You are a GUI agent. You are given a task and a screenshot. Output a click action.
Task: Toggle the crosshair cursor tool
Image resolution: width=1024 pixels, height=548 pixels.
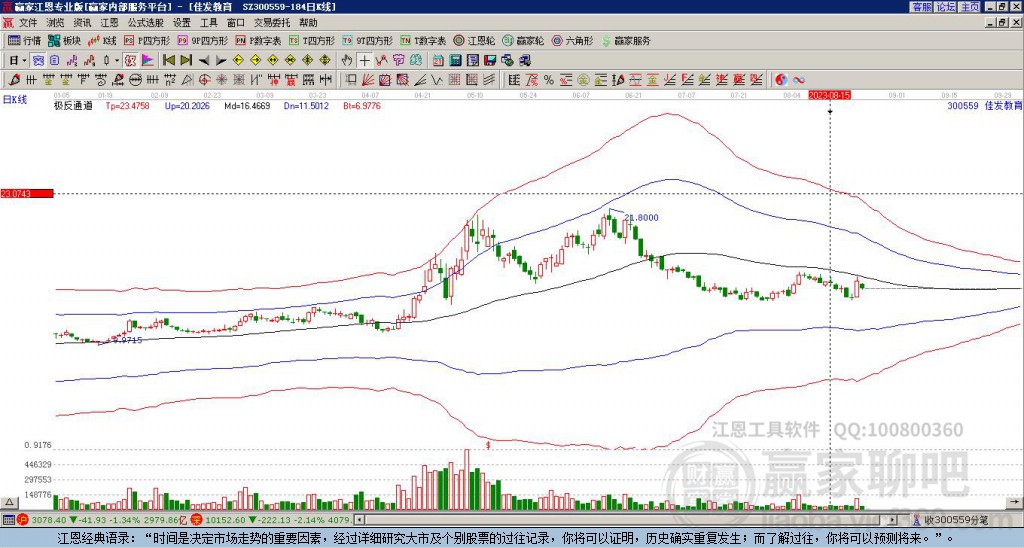tap(364, 61)
